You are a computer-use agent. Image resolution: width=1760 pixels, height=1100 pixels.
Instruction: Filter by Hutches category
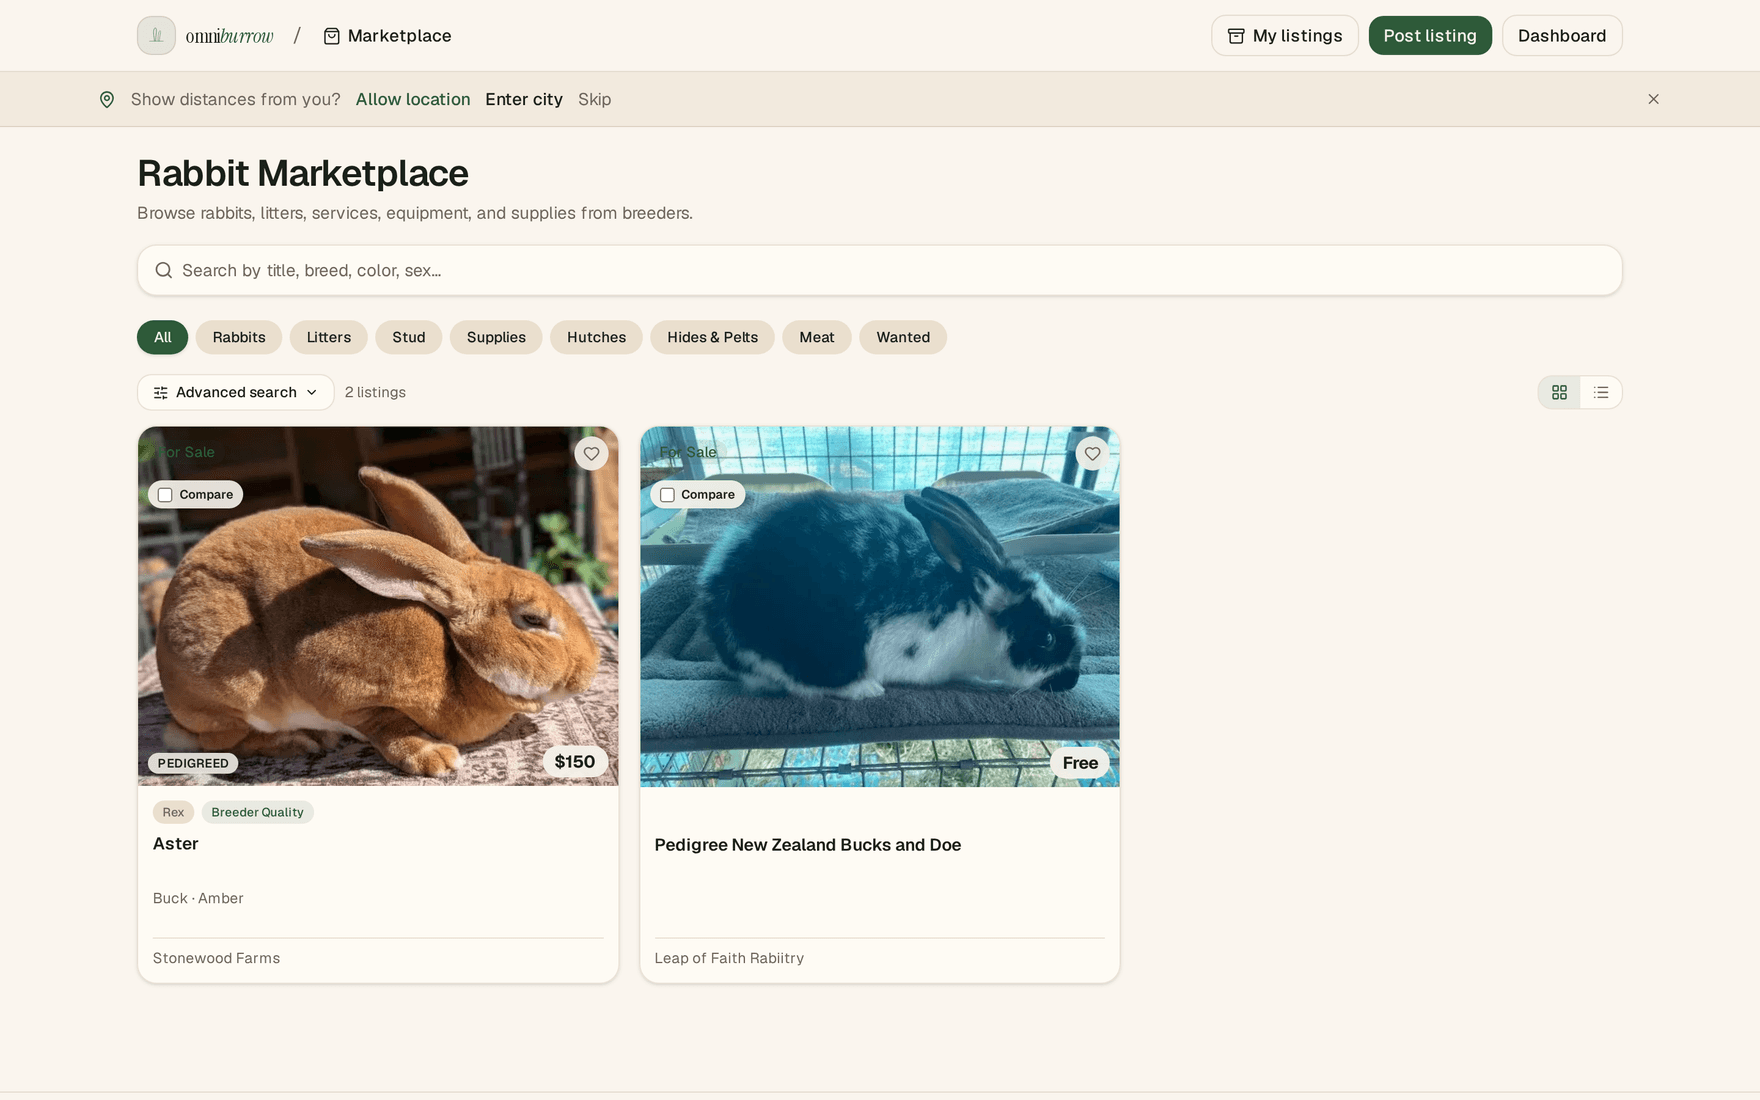596,337
